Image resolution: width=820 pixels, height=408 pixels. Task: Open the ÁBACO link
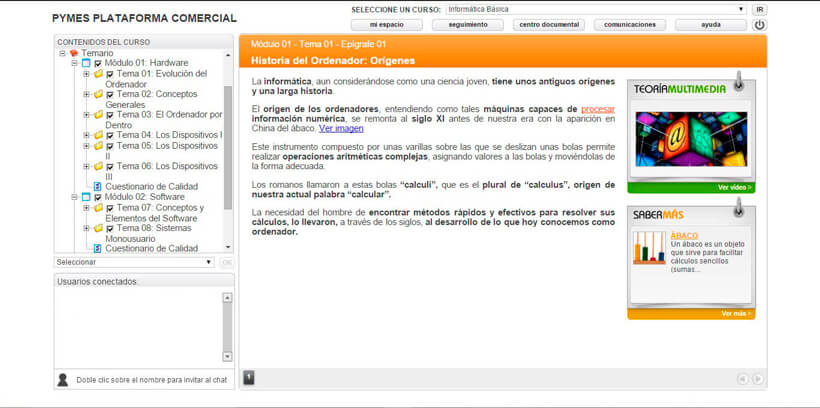[684, 236]
